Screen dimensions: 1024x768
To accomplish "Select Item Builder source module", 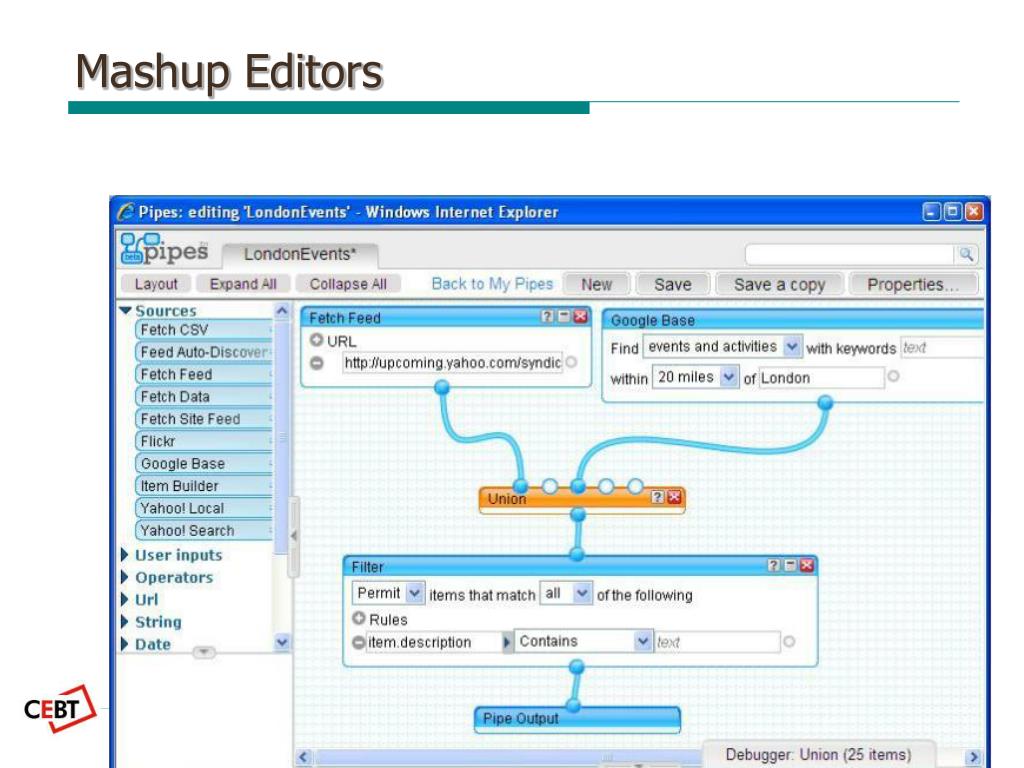I will (x=204, y=486).
